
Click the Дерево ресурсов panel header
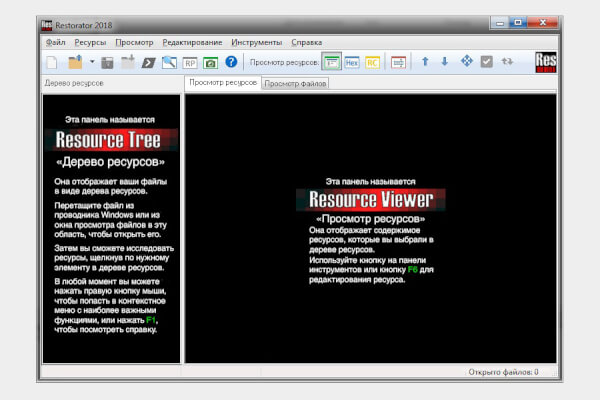click(x=74, y=83)
